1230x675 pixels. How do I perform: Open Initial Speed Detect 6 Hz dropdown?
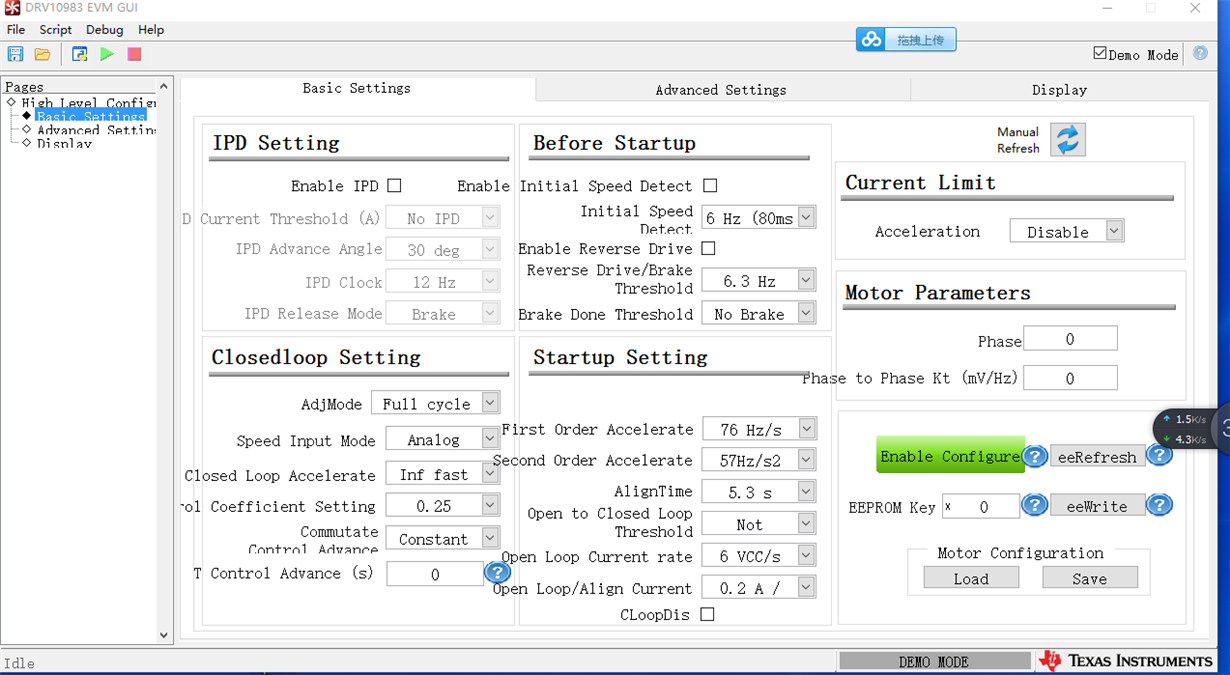click(759, 217)
